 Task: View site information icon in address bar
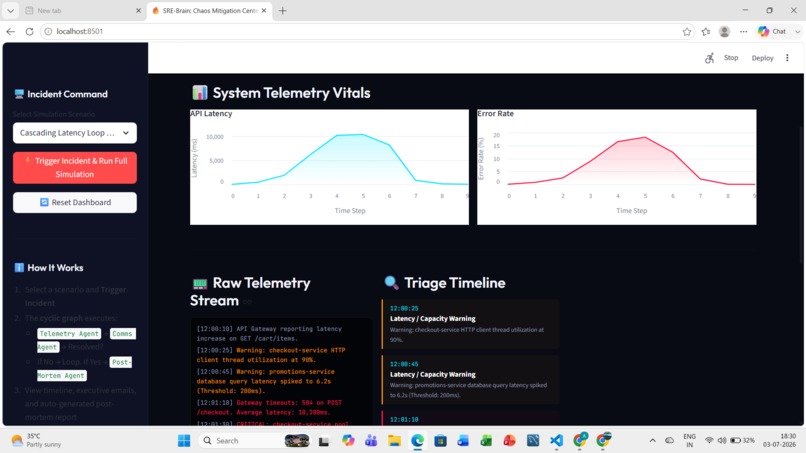click(x=48, y=31)
